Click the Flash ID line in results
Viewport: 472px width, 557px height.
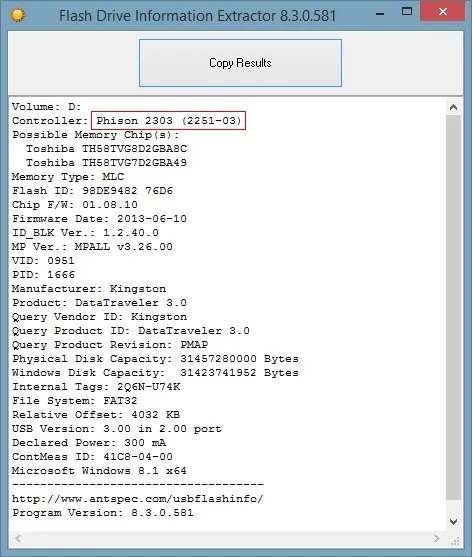point(92,191)
